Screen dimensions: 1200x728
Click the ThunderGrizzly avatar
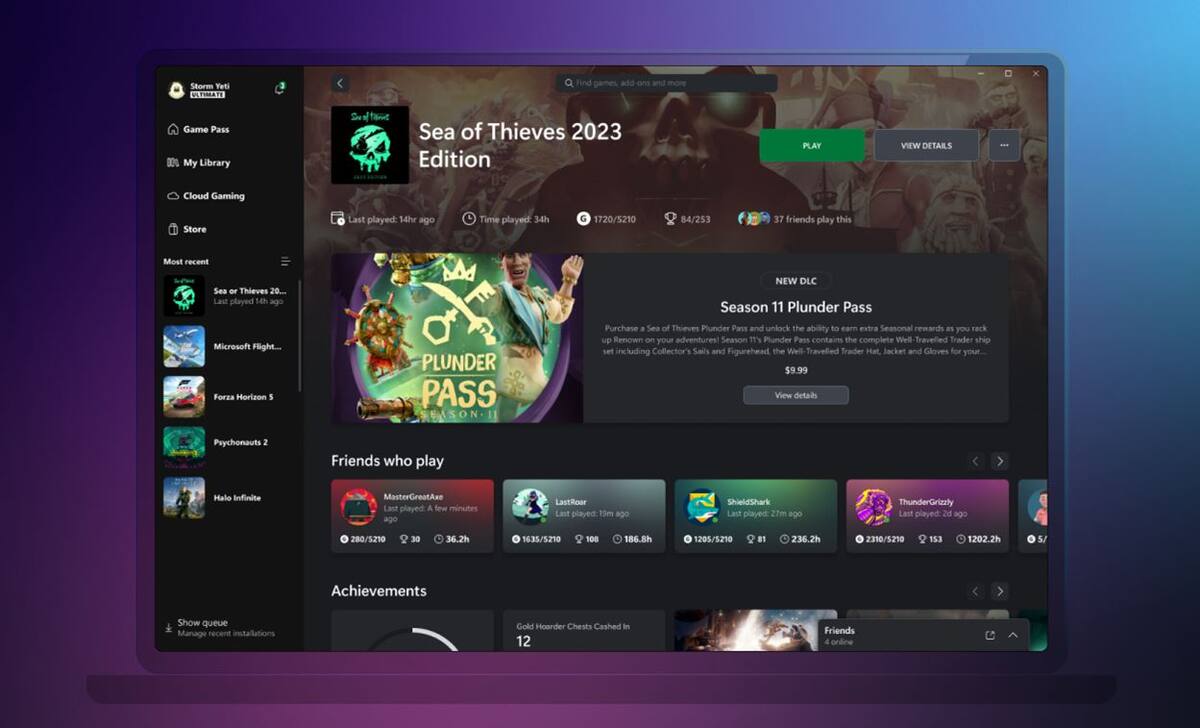click(874, 507)
